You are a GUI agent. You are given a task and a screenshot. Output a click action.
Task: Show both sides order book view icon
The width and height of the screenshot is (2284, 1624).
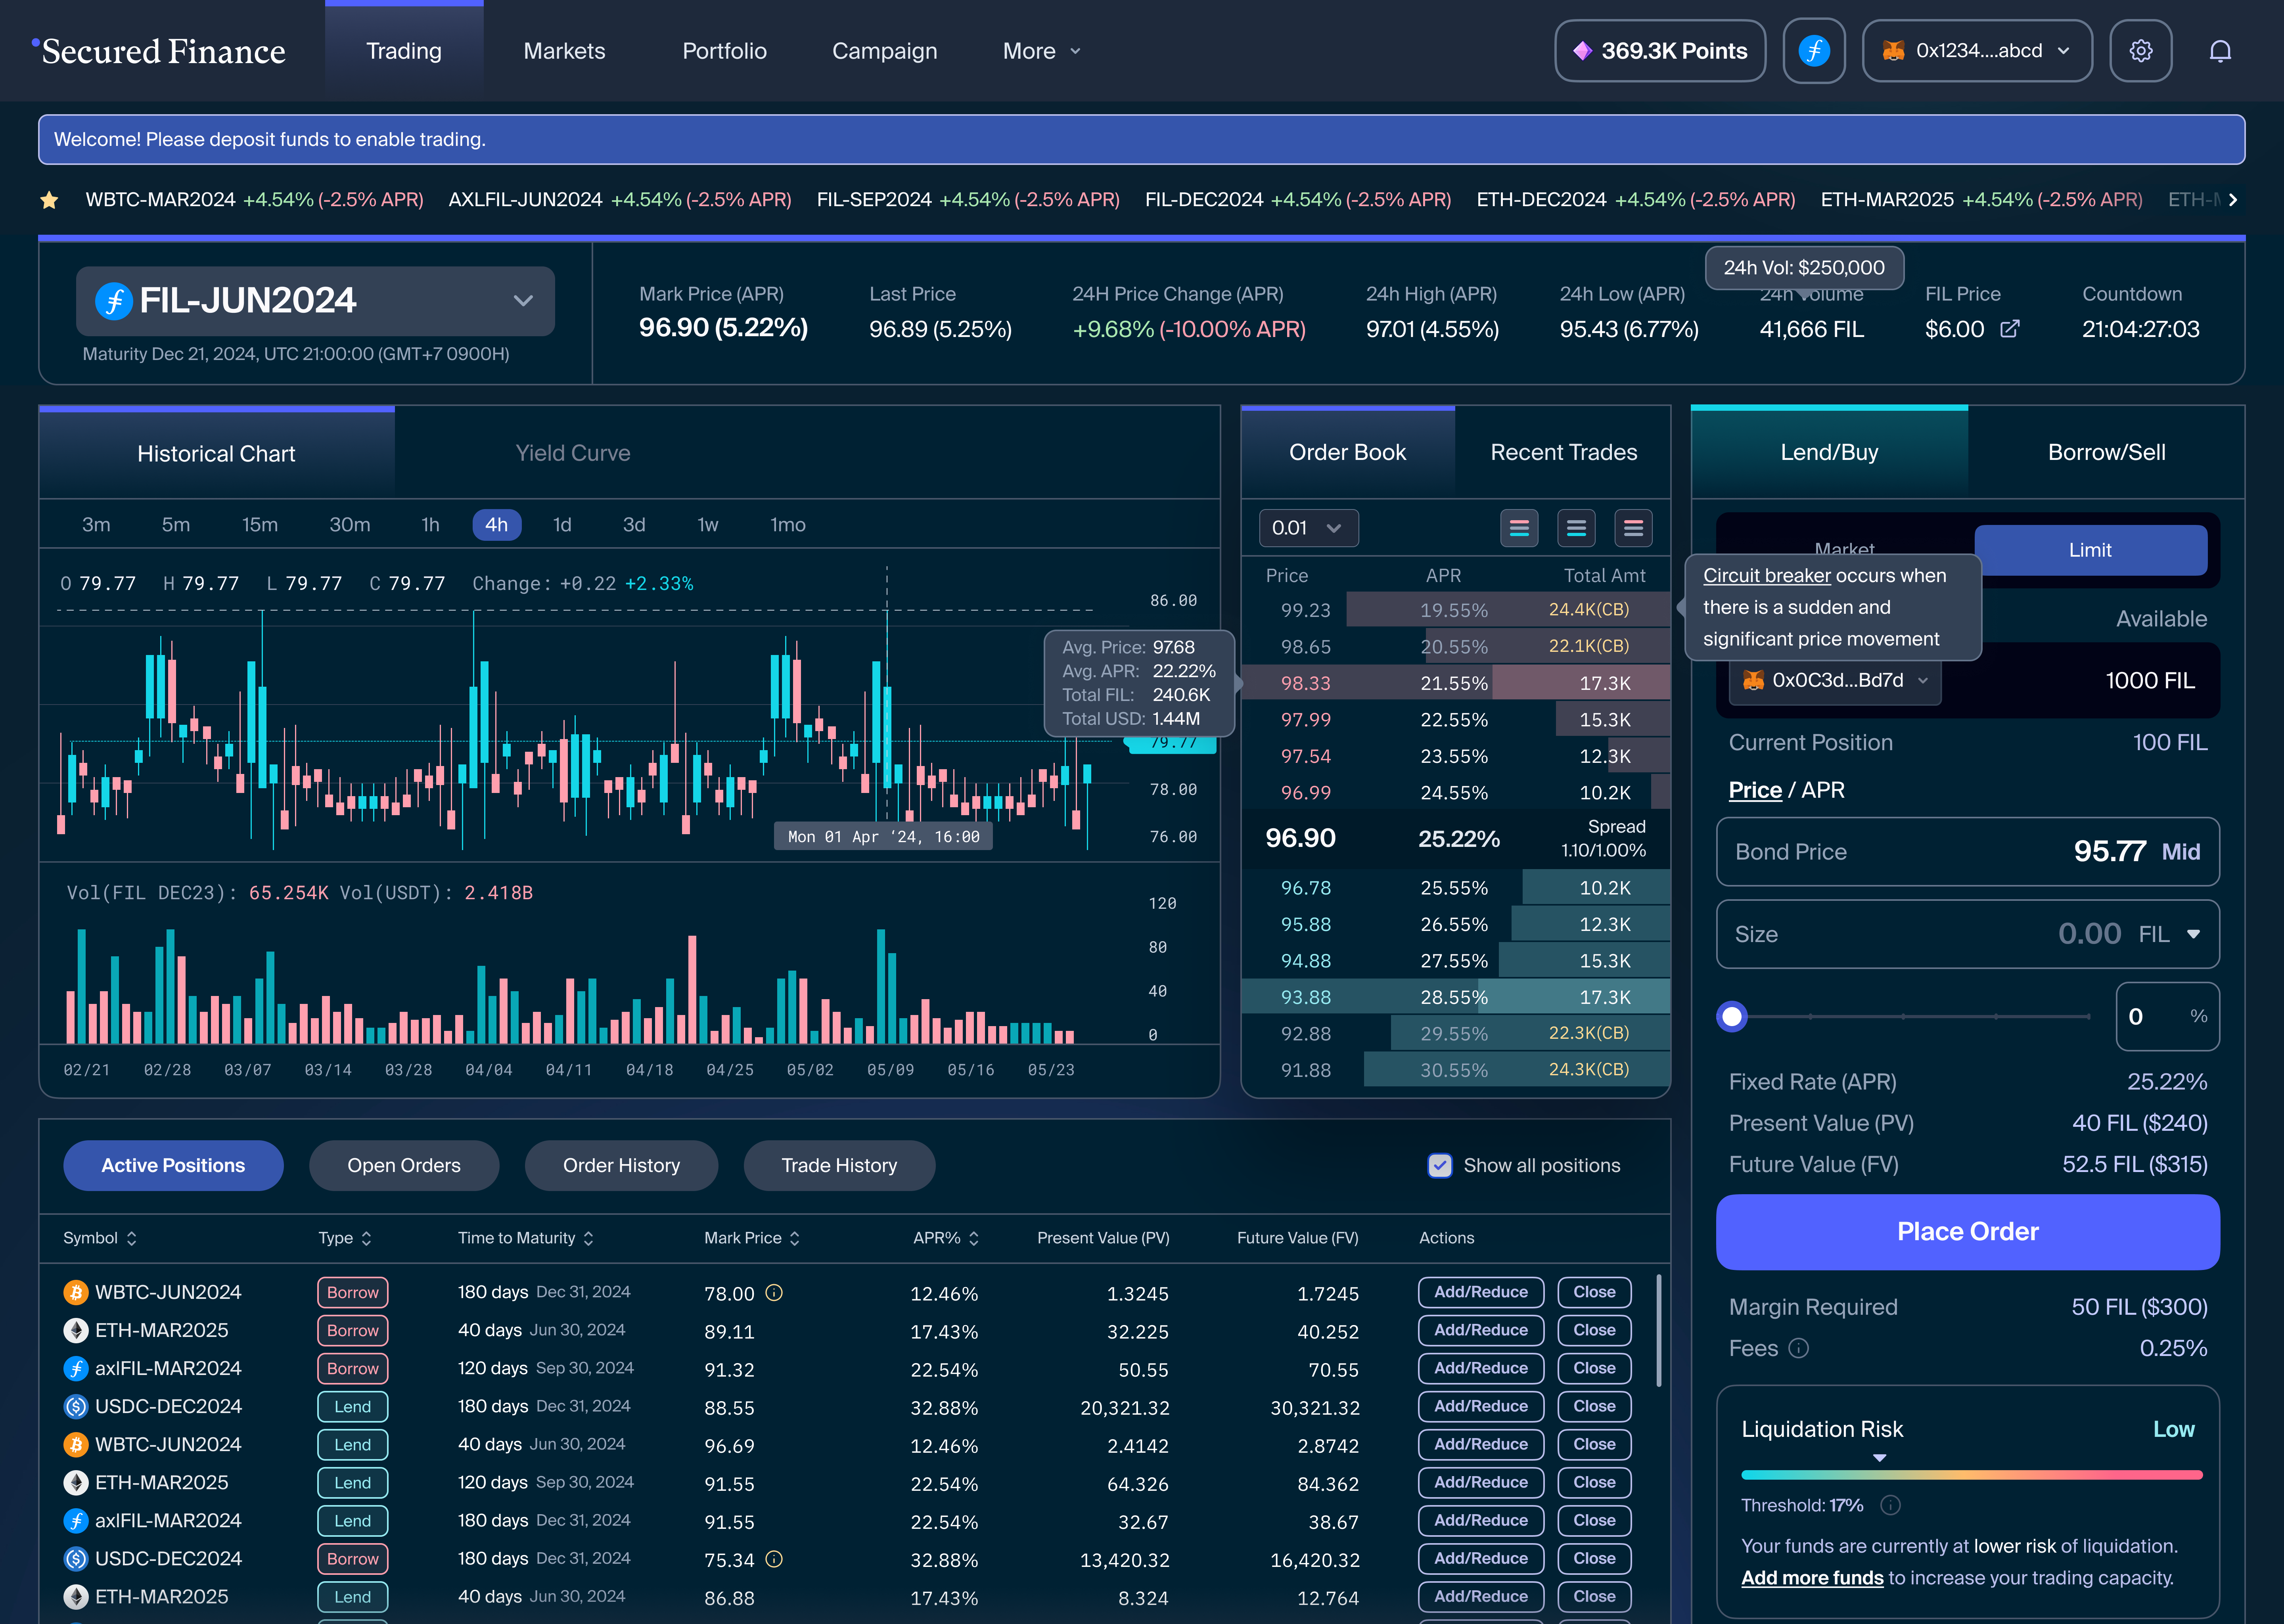1519,528
